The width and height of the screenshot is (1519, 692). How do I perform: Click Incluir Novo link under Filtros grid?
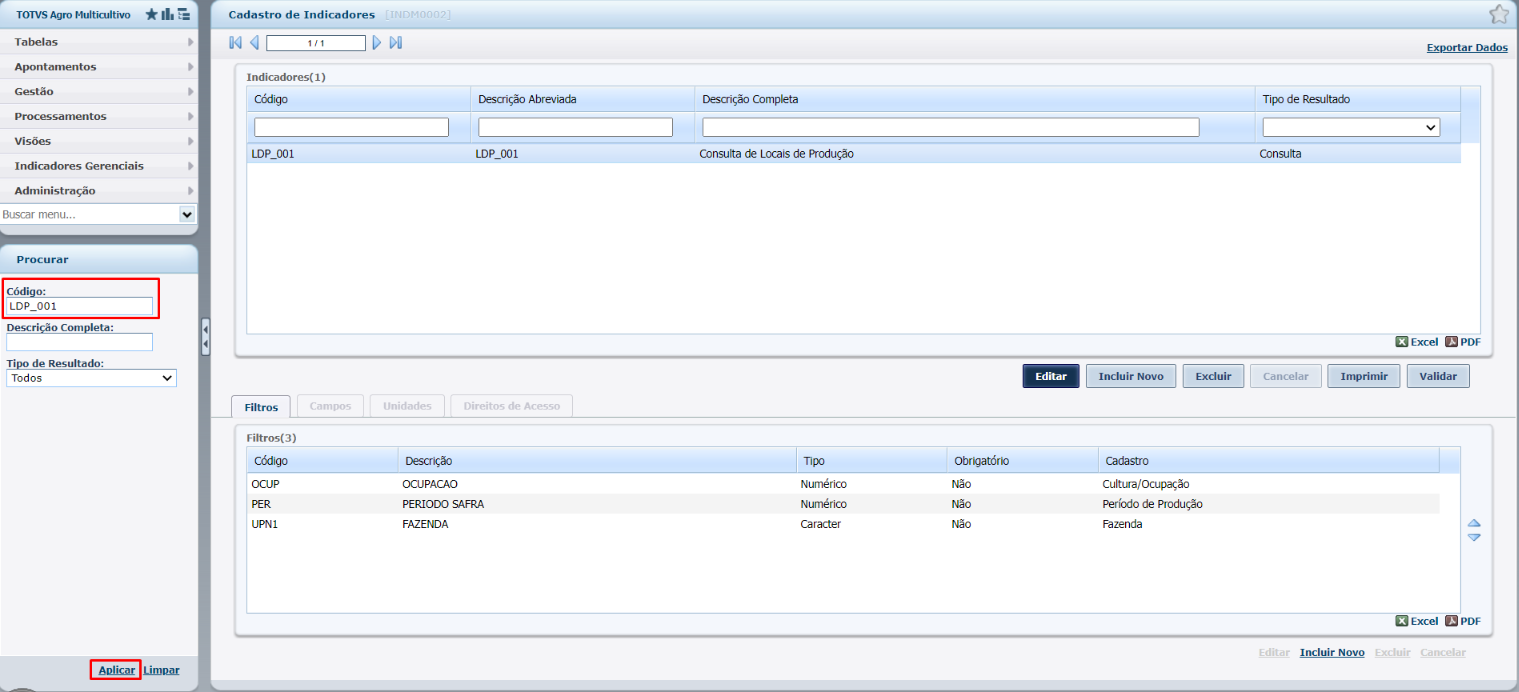click(1332, 652)
